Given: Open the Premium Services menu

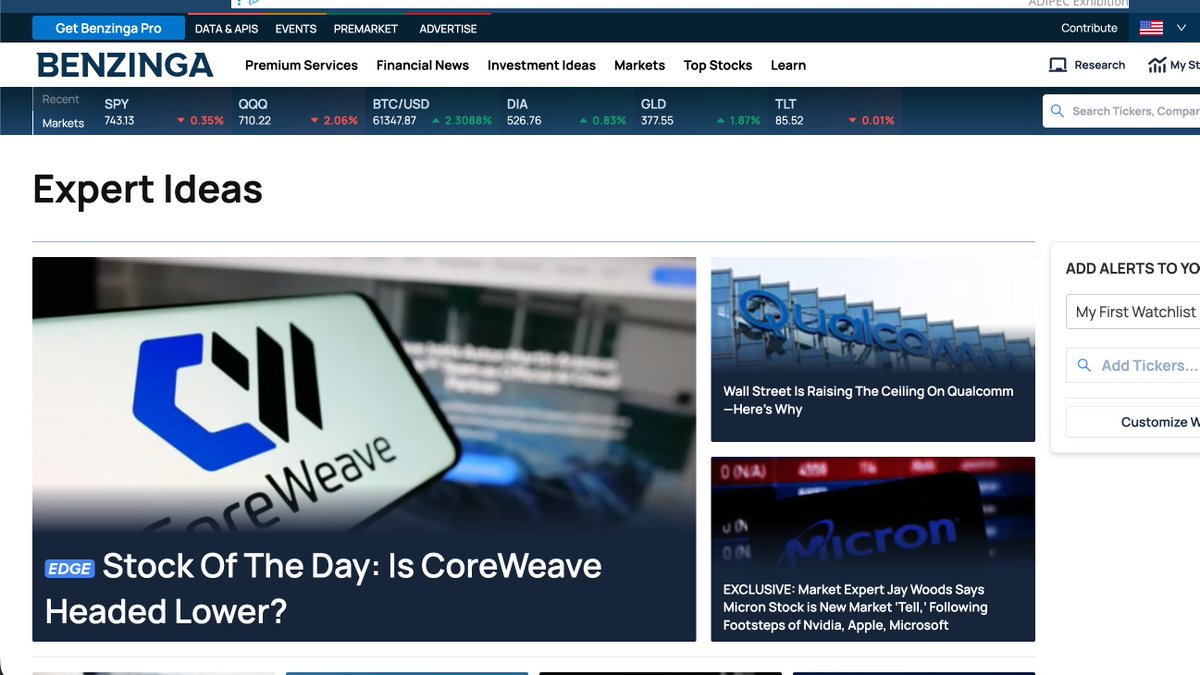Looking at the screenshot, I should point(301,65).
